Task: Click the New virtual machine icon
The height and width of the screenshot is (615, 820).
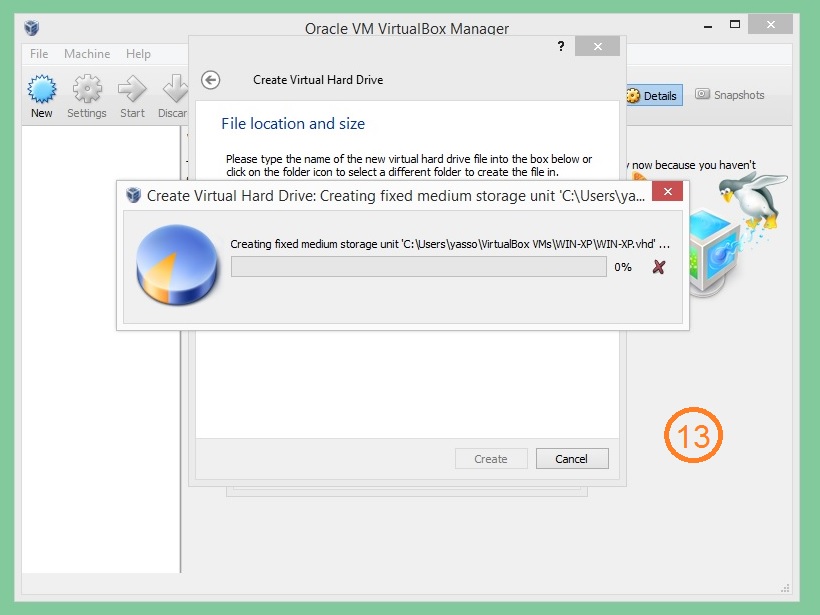Action: point(41,92)
